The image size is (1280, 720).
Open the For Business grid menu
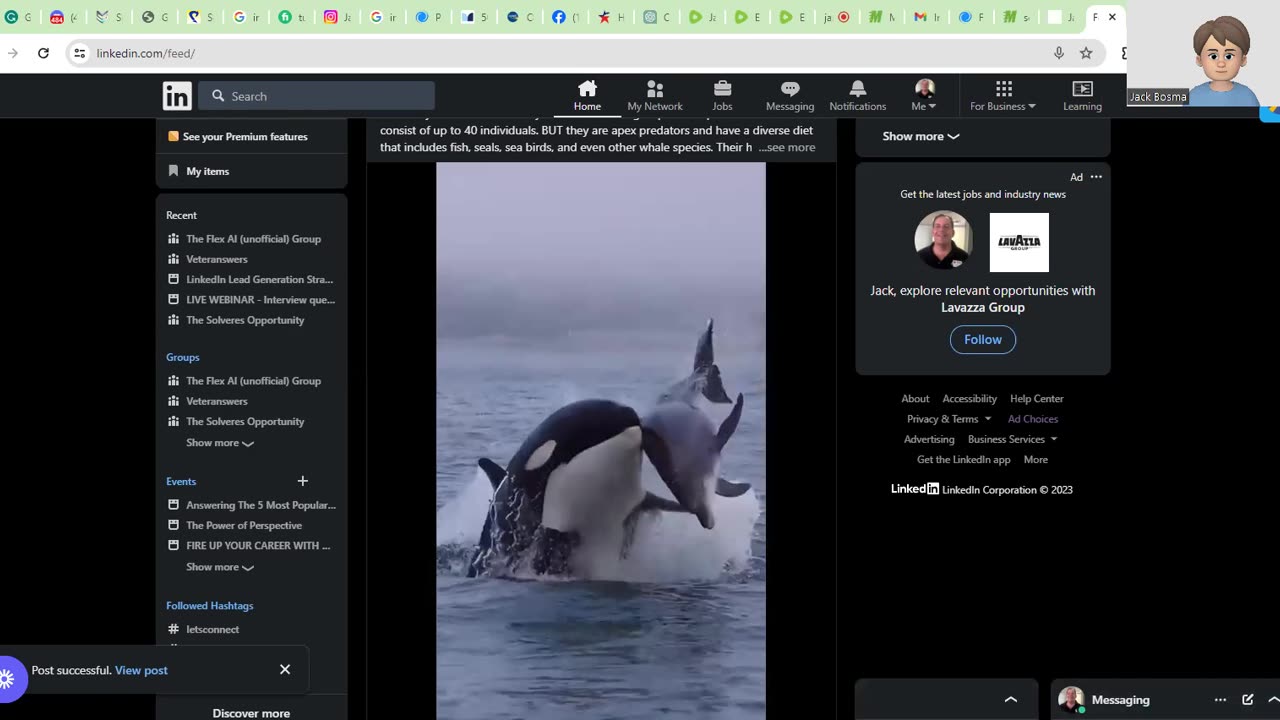(1003, 96)
